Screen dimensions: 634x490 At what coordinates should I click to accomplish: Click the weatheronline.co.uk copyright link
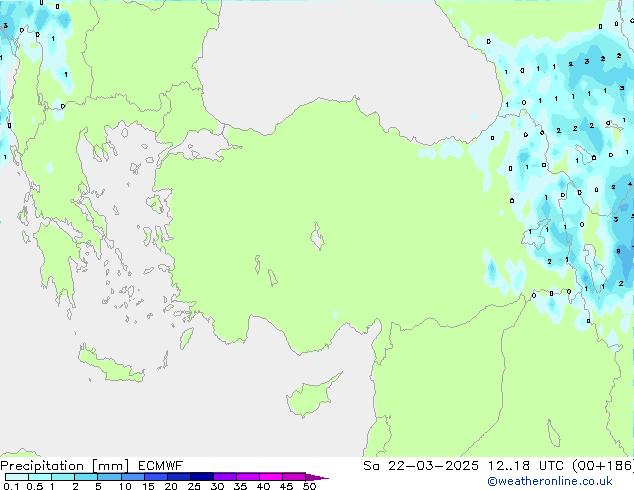pos(549,481)
